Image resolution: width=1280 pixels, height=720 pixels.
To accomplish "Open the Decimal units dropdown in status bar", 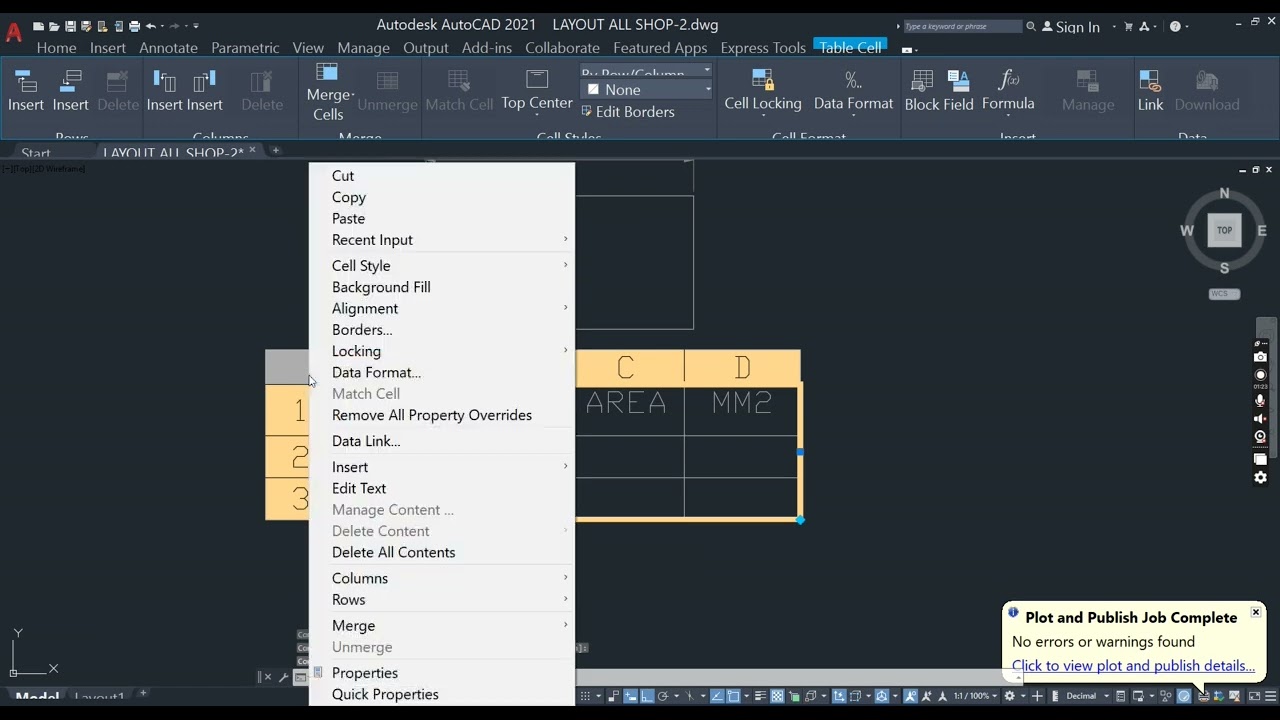I will [x=1087, y=695].
